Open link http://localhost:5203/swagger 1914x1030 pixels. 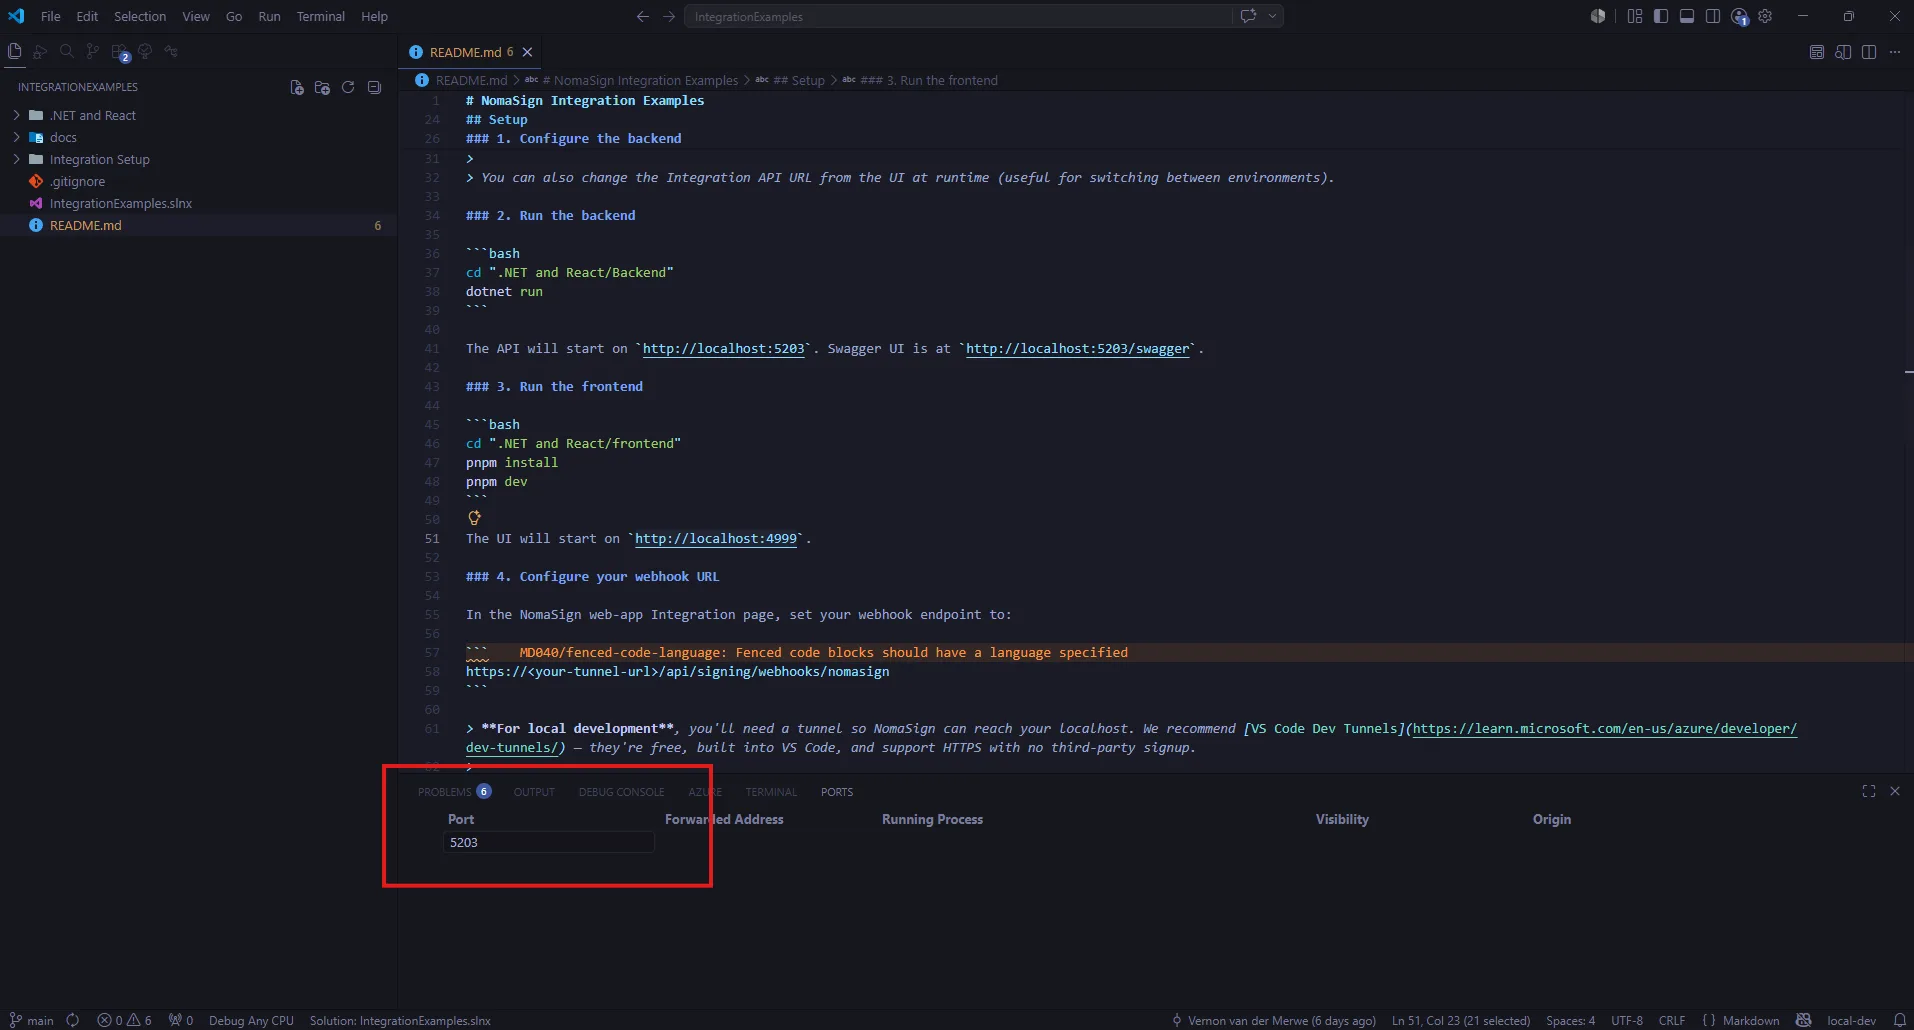[1078, 348]
